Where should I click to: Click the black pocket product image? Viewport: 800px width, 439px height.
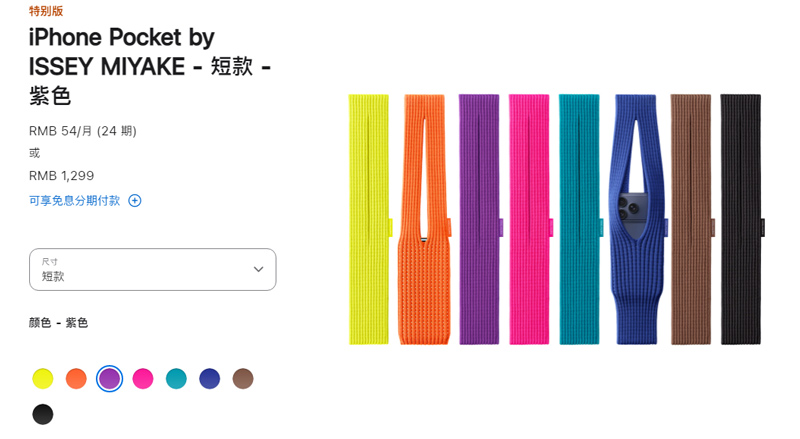tap(741, 219)
